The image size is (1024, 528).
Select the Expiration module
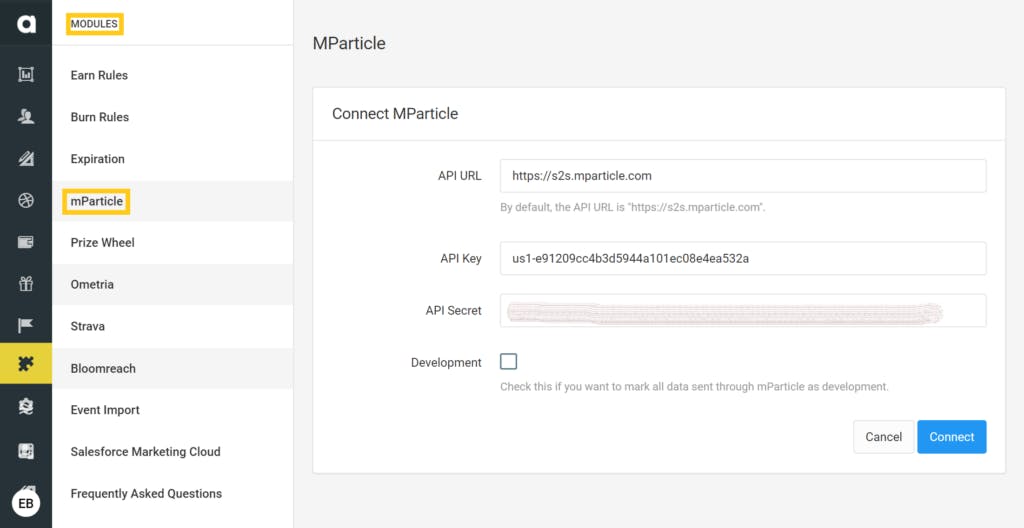pyautogui.click(x=172, y=159)
